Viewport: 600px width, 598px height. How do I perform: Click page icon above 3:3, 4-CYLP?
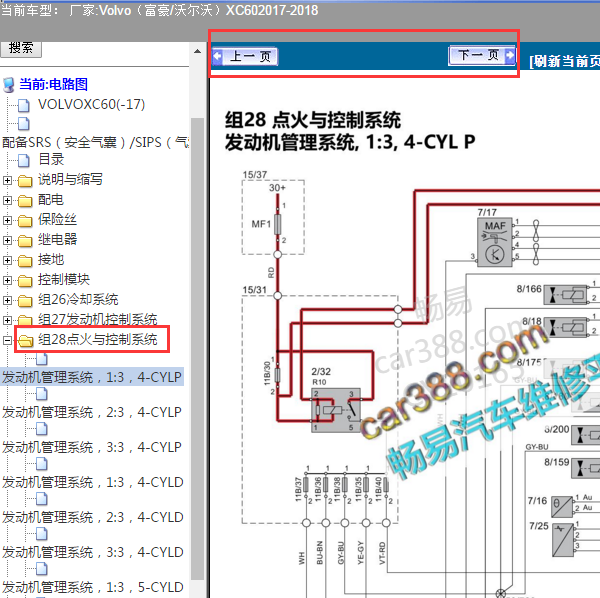point(41,429)
